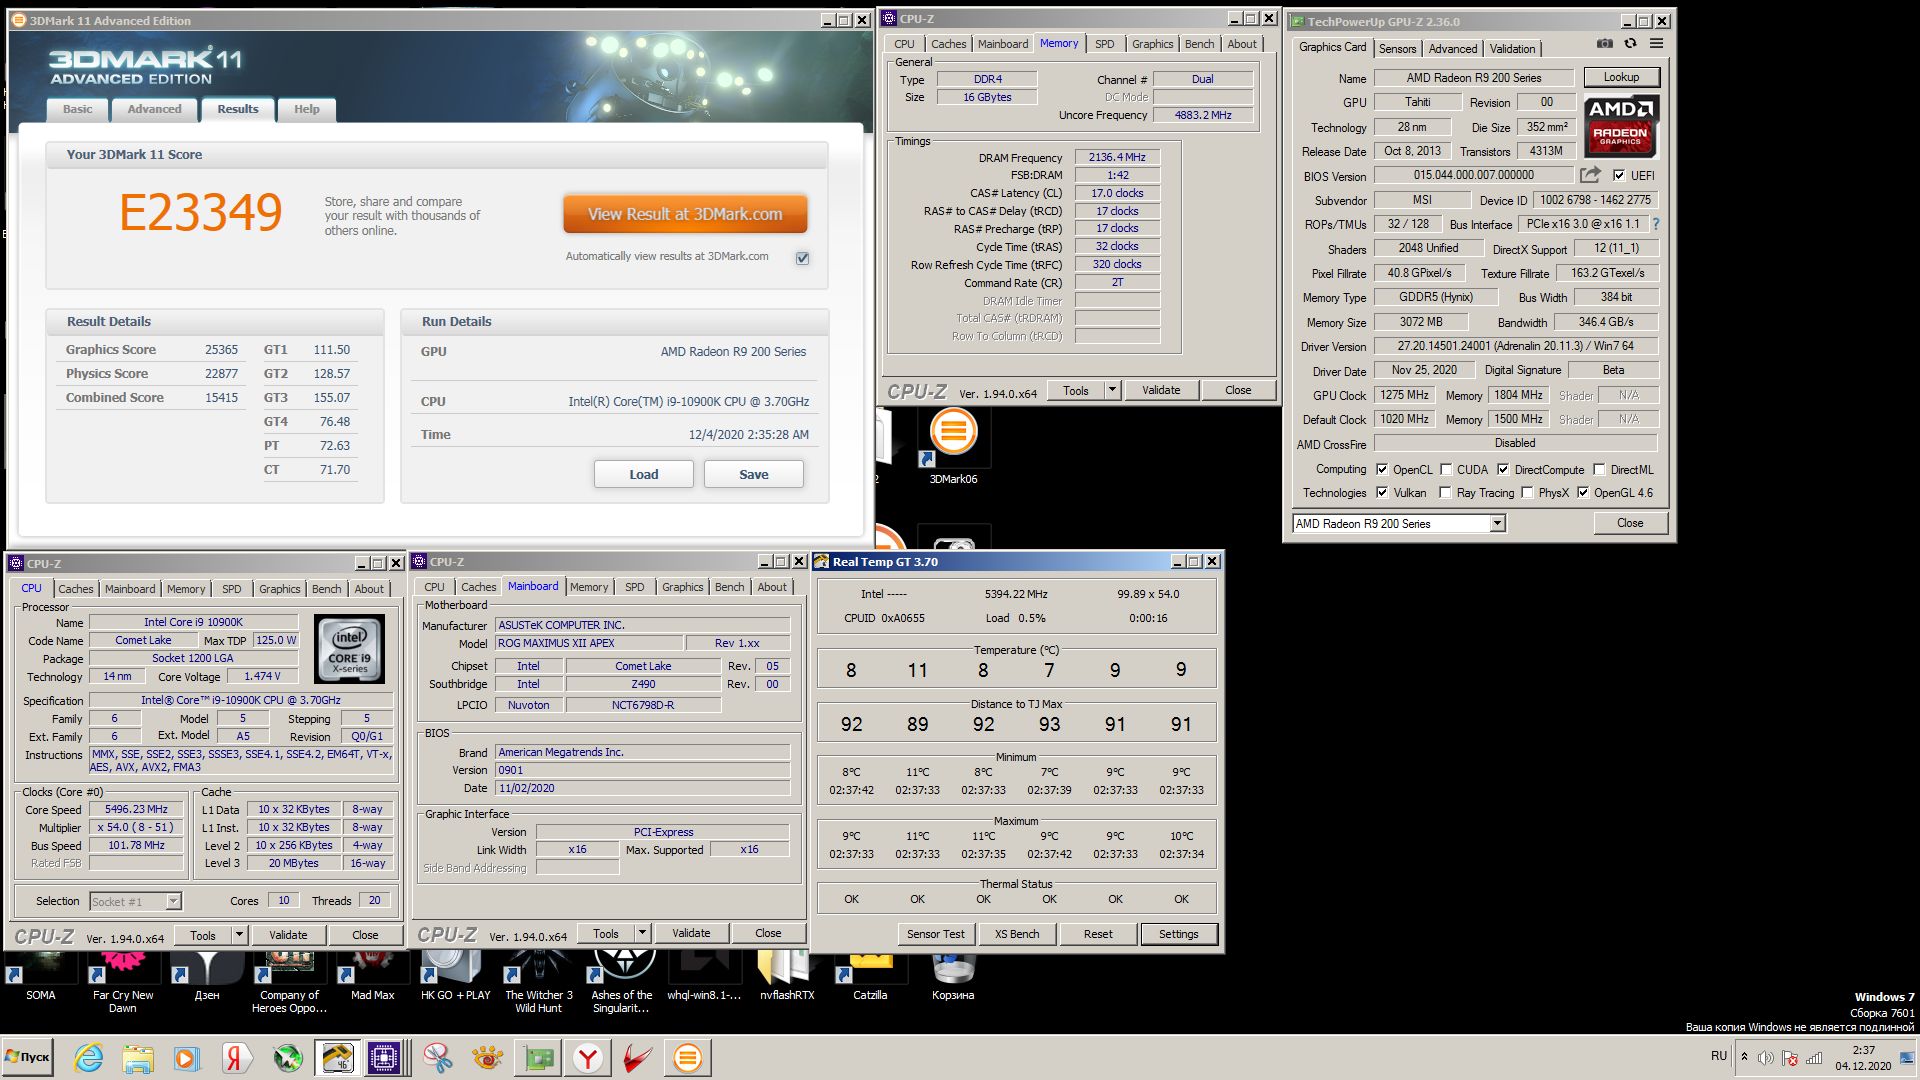
Task: Open Tools dropdown arrow in Memory CPU-Z
Action: click(1112, 390)
